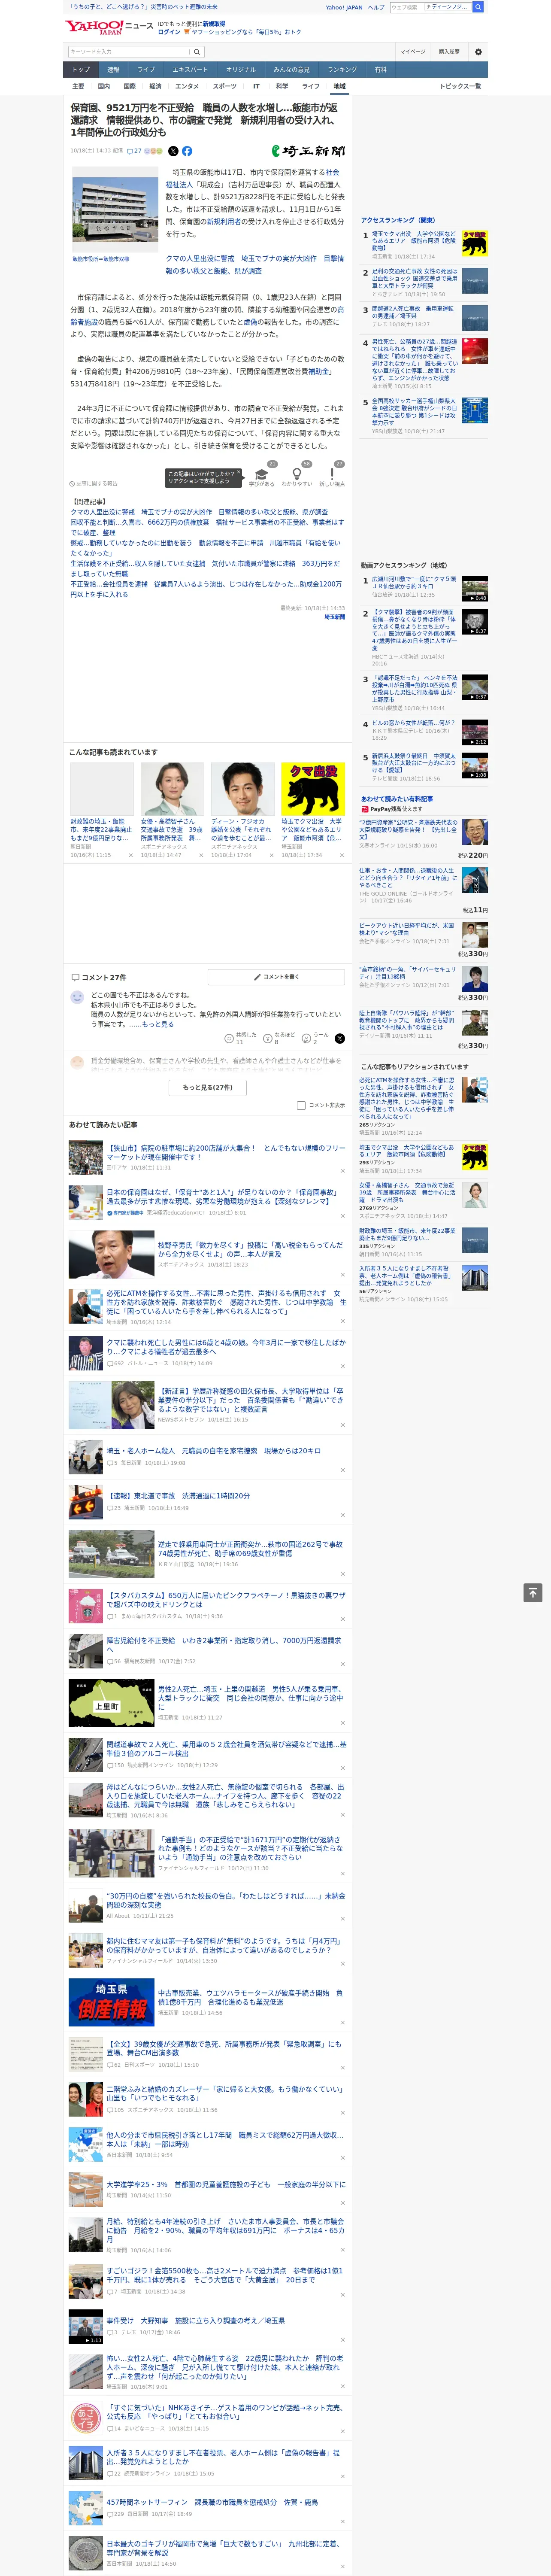Click the コメントを書く button

pyautogui.click(x=277, y=977)
